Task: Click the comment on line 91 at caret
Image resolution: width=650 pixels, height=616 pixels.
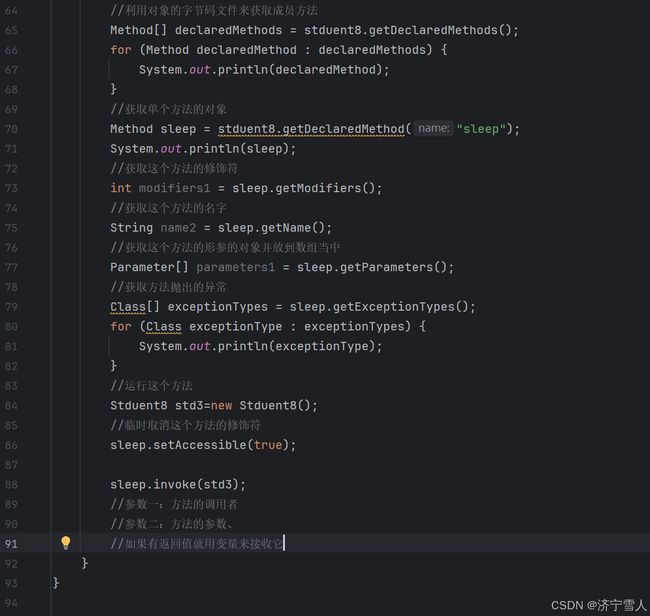Action: tap(196, 544)
